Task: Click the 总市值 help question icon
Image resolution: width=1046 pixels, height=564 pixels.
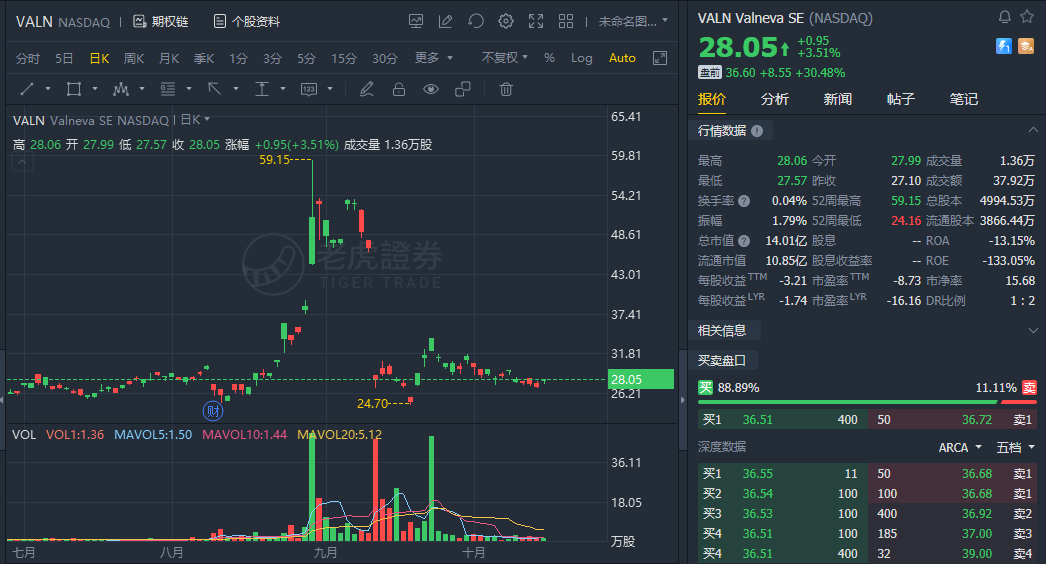Action: click(744, 241)
